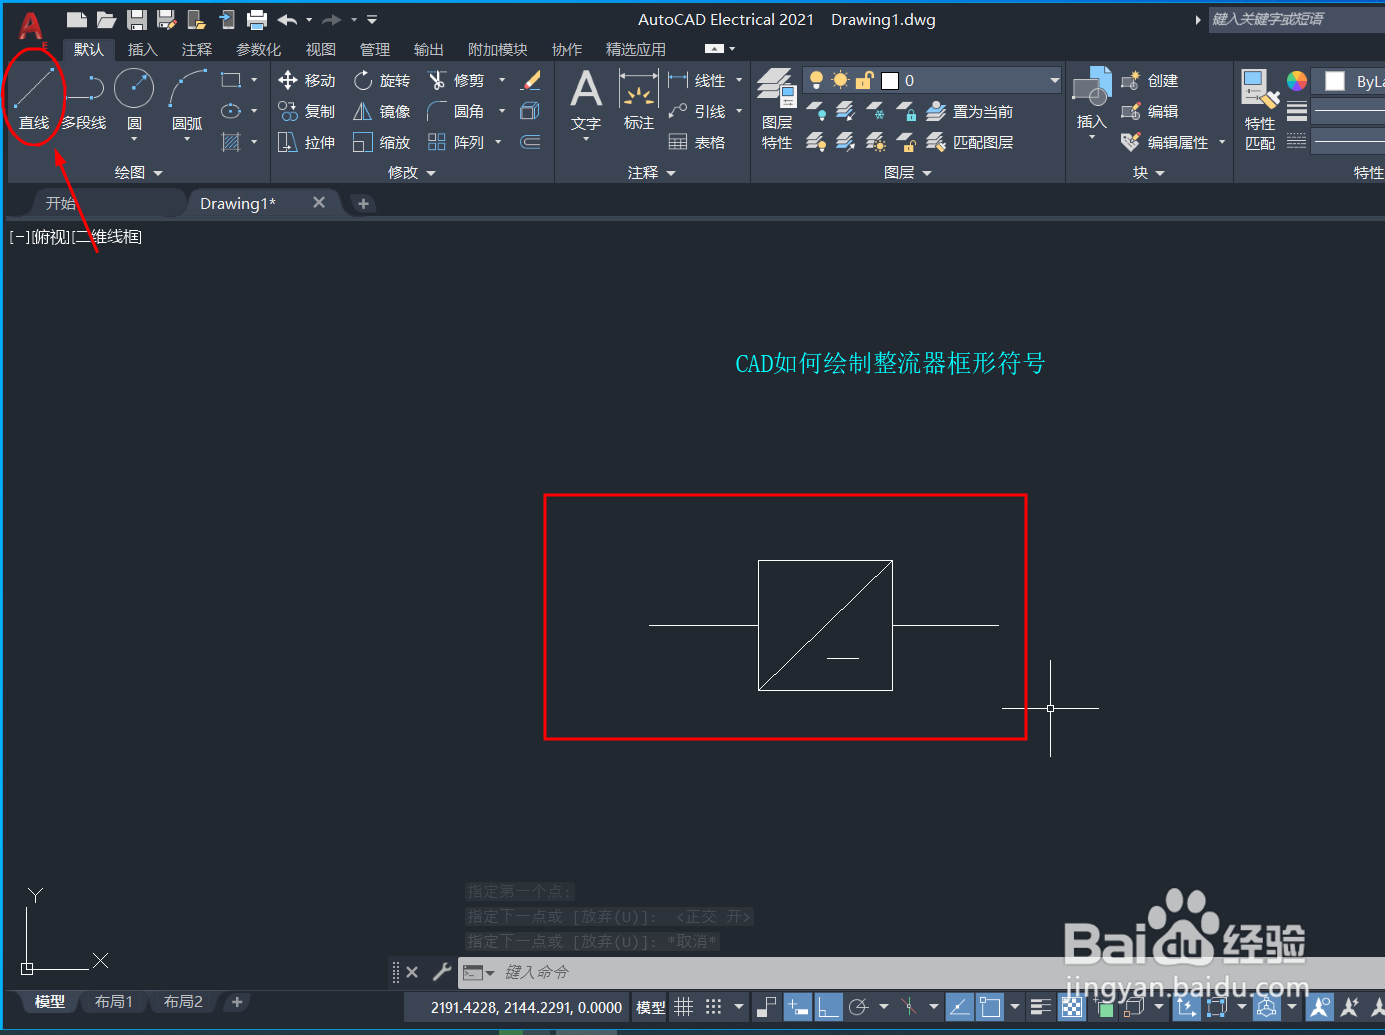Click the color wheel icon in 特性 panel
This screenshot has width=1385, height=1035.
point(1297,81)
